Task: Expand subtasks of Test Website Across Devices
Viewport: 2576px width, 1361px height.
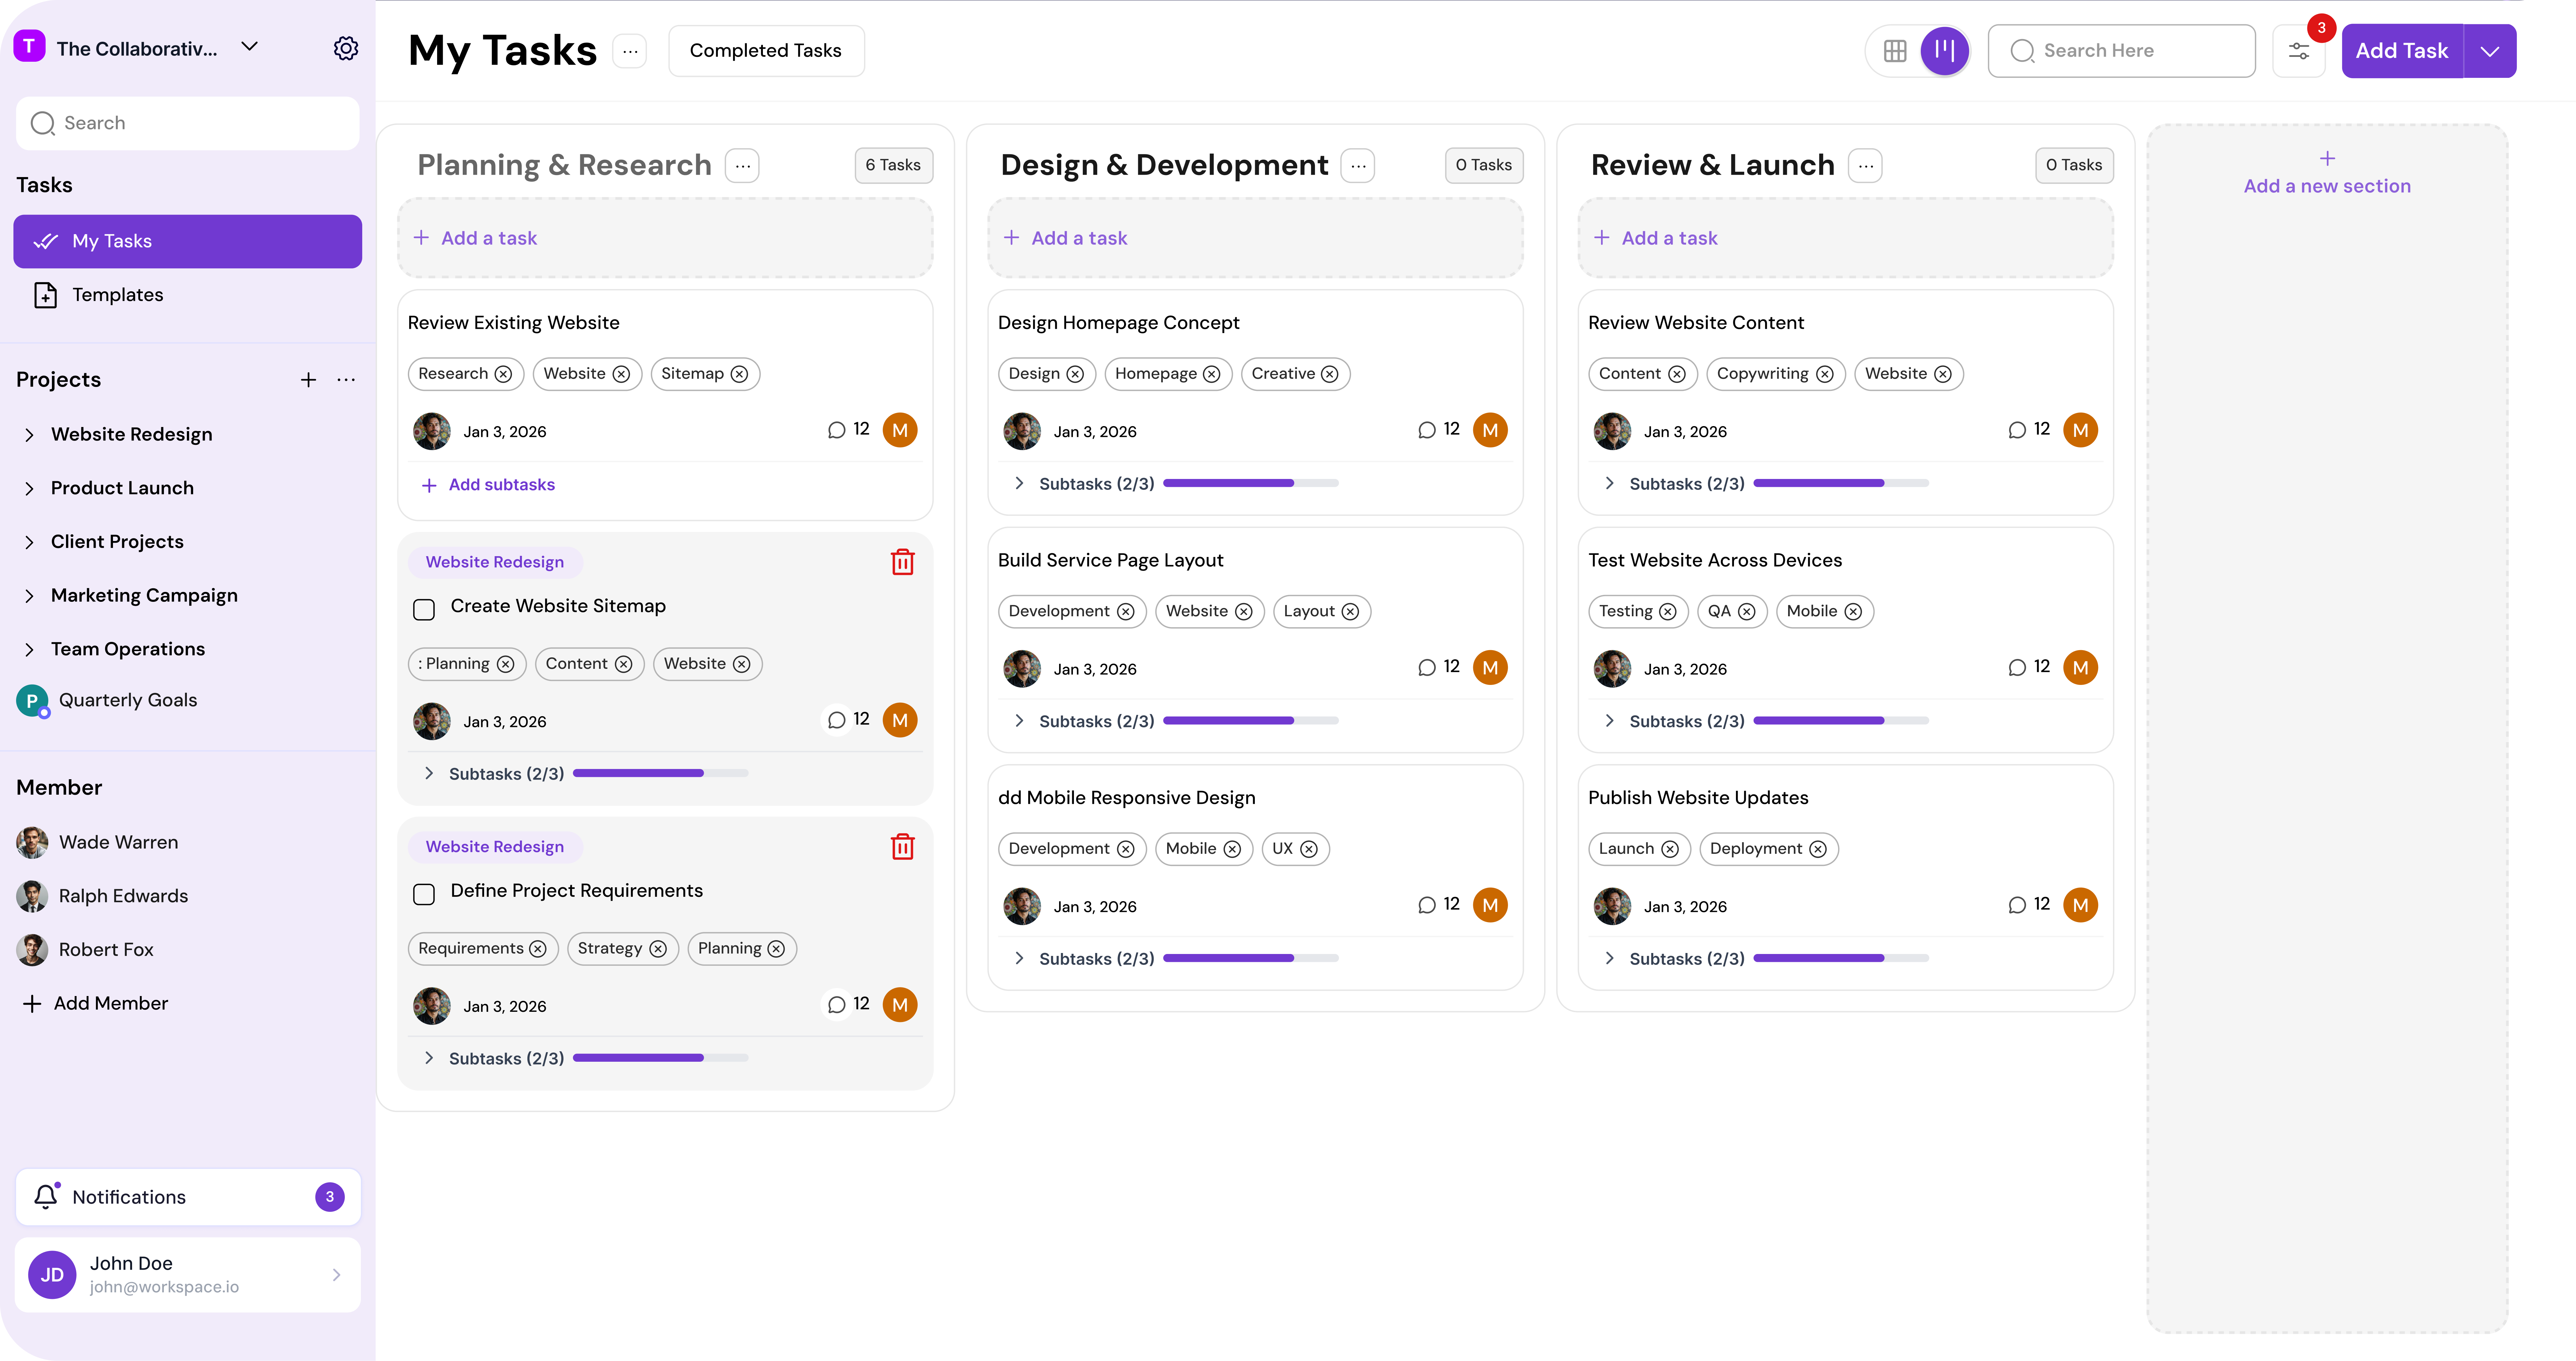Action: pos(1609,721)
